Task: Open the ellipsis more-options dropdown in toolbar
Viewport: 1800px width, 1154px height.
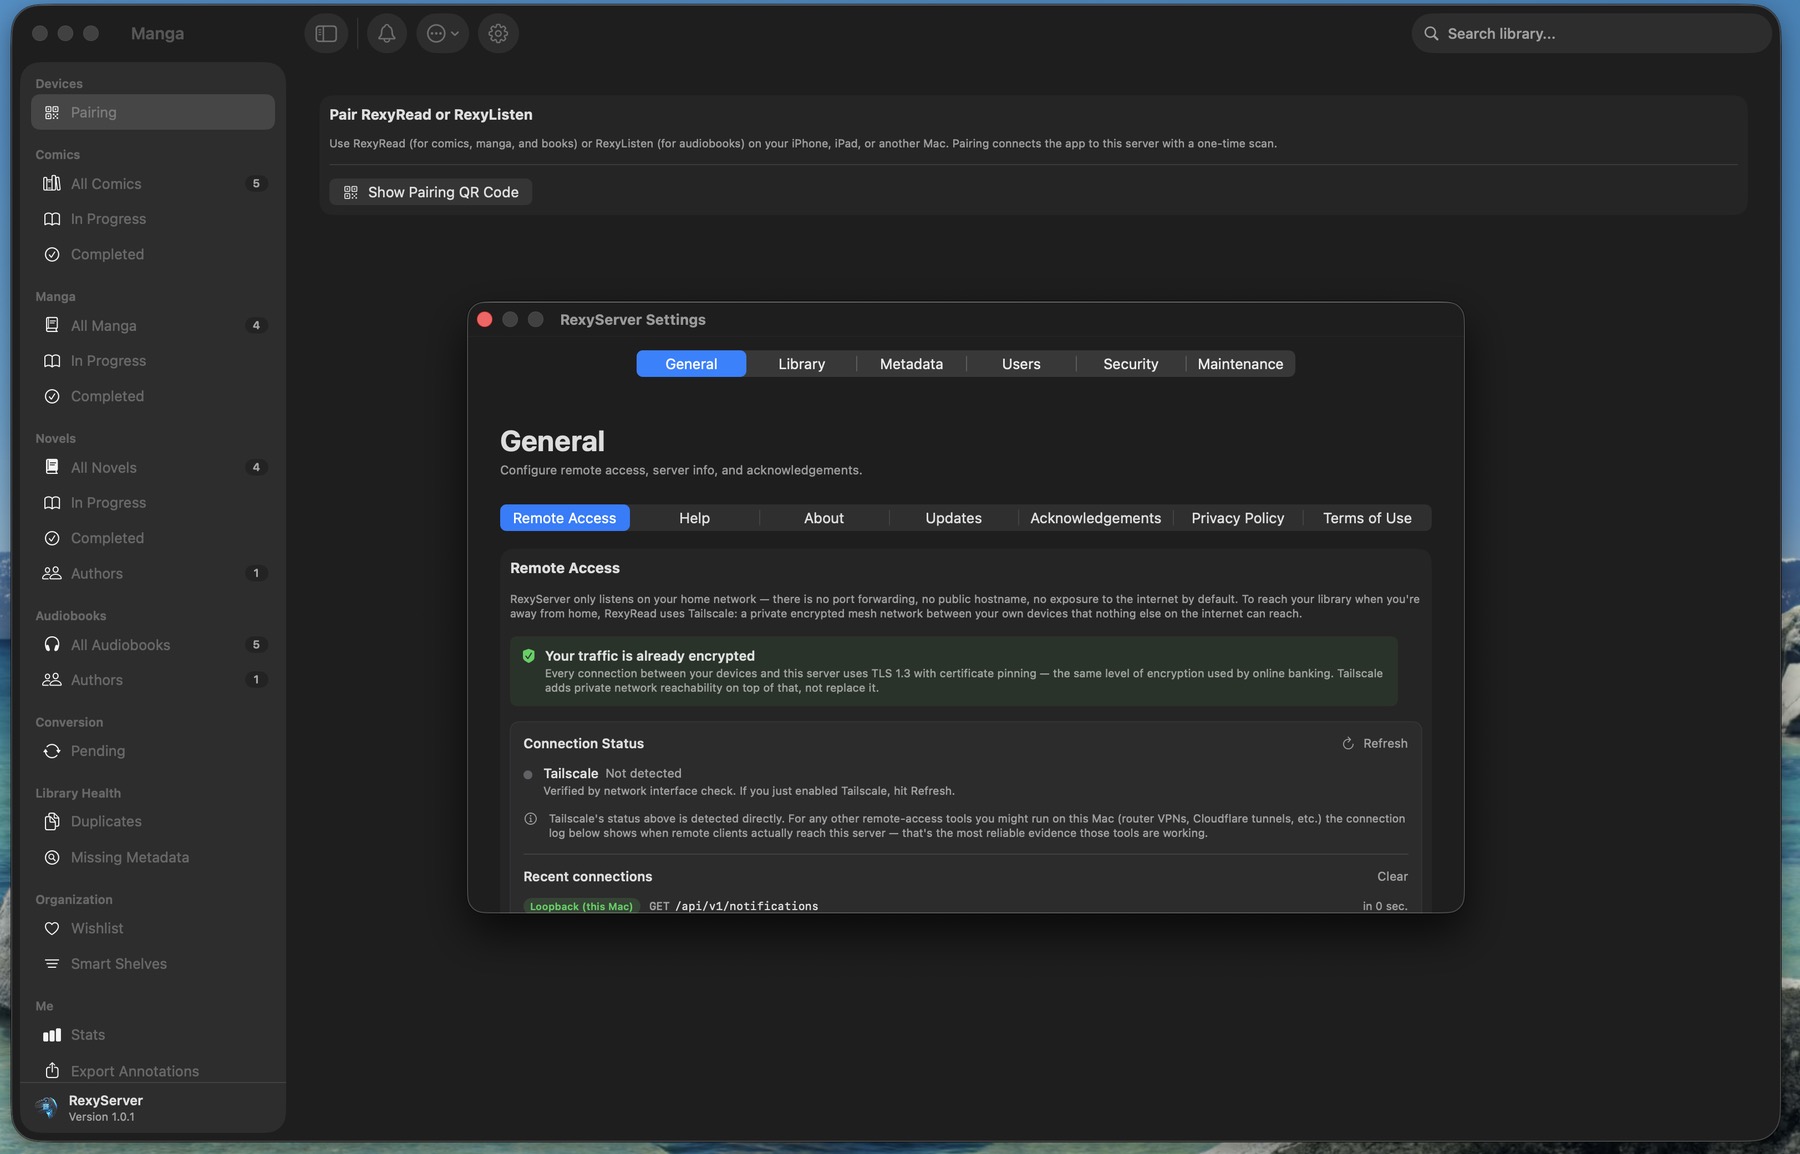Action: coord(442,33)
